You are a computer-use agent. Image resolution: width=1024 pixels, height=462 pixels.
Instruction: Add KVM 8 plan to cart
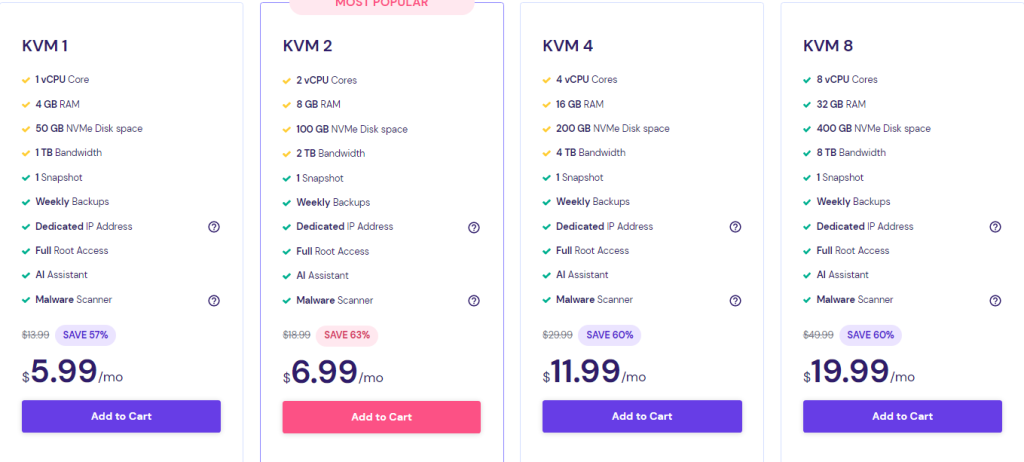902,416
